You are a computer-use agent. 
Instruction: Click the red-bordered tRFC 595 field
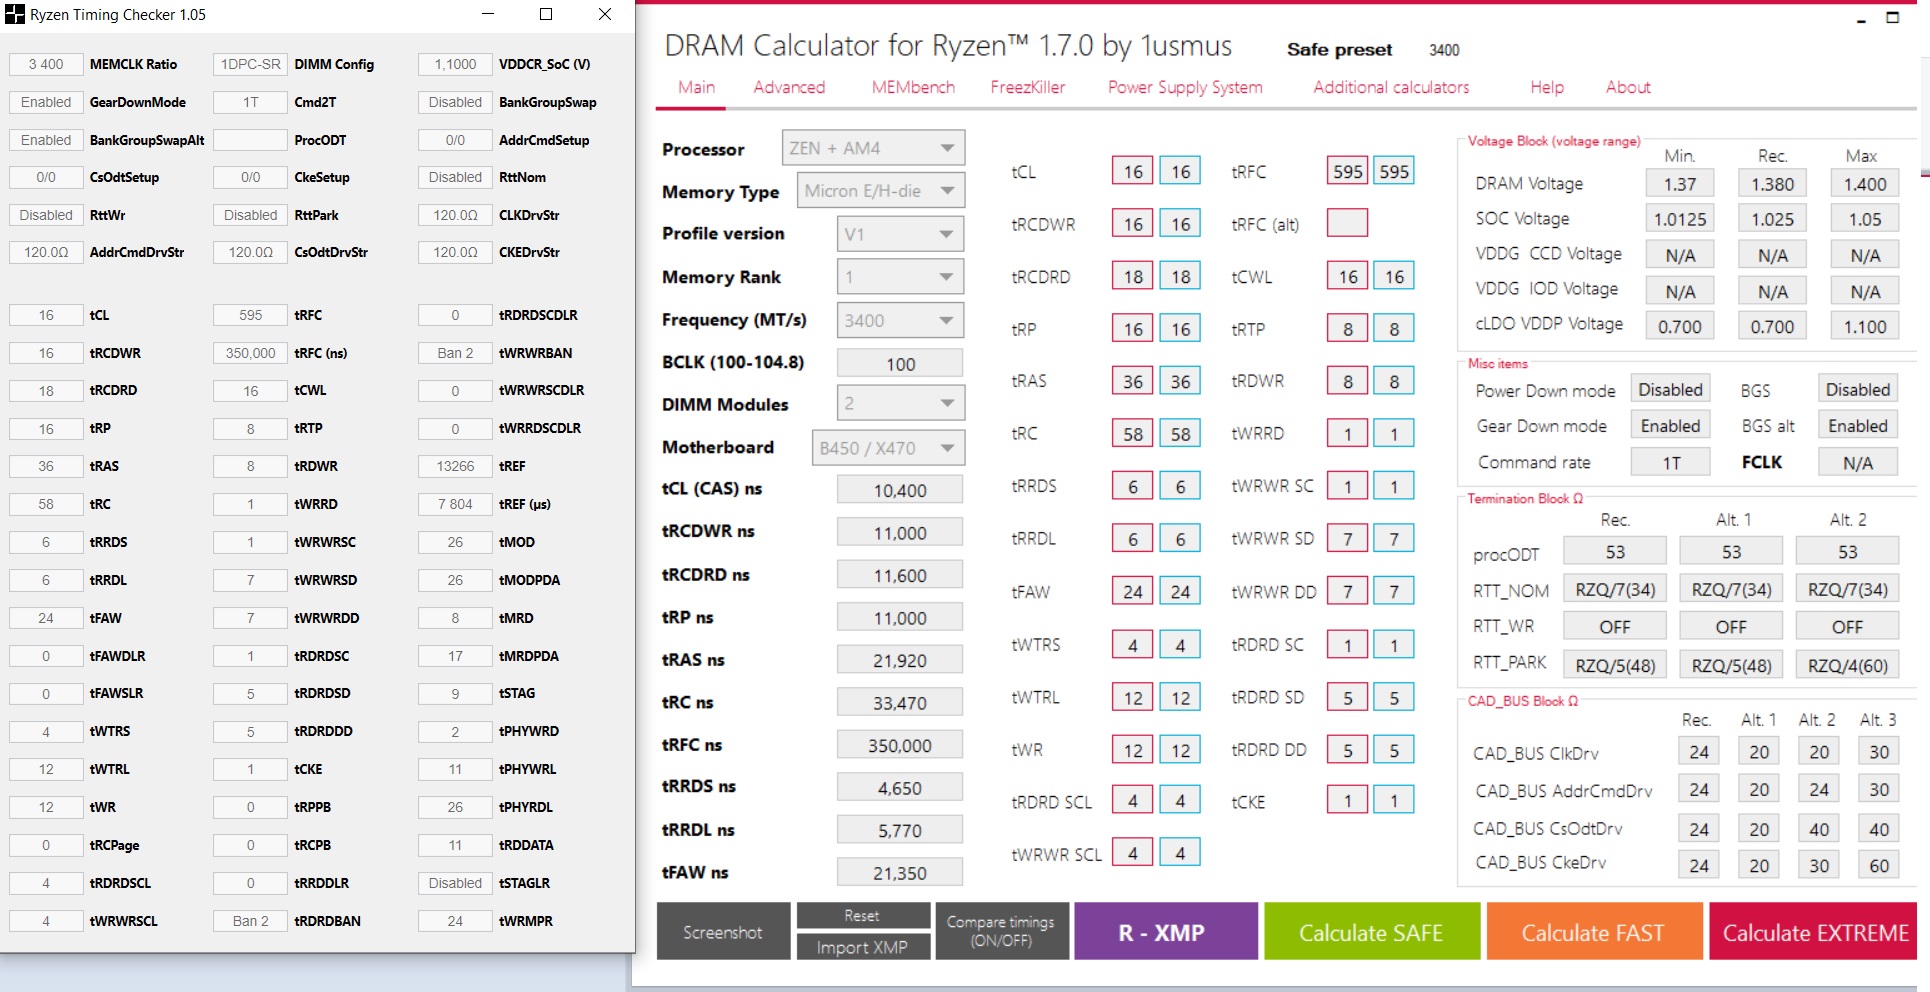[1347, 171]
